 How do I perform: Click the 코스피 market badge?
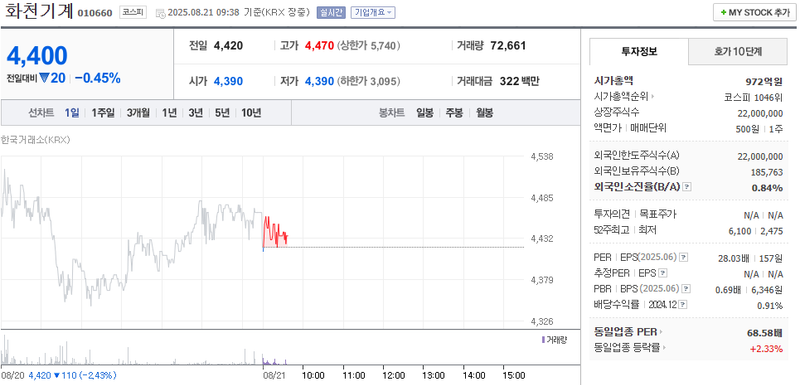point(134,13)
